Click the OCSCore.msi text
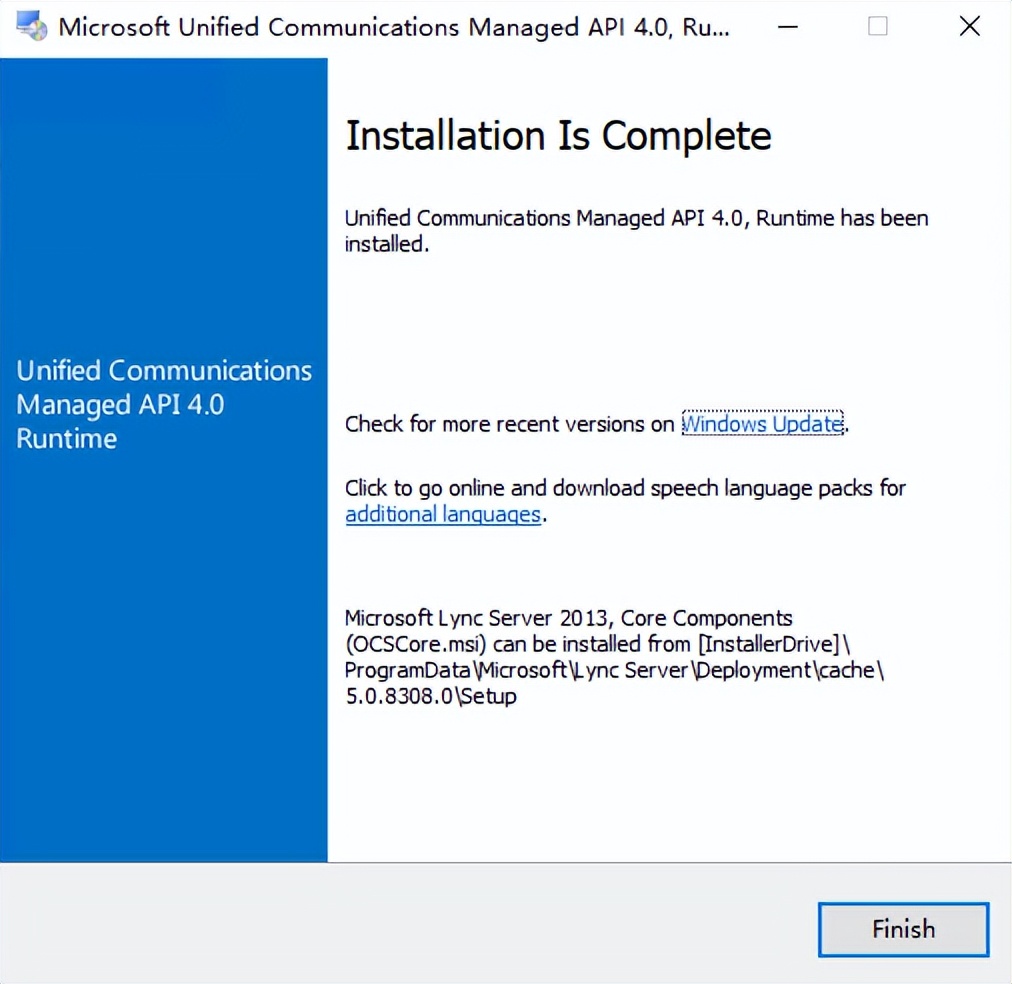This screenshot has height=984, width=1012. 416,644
